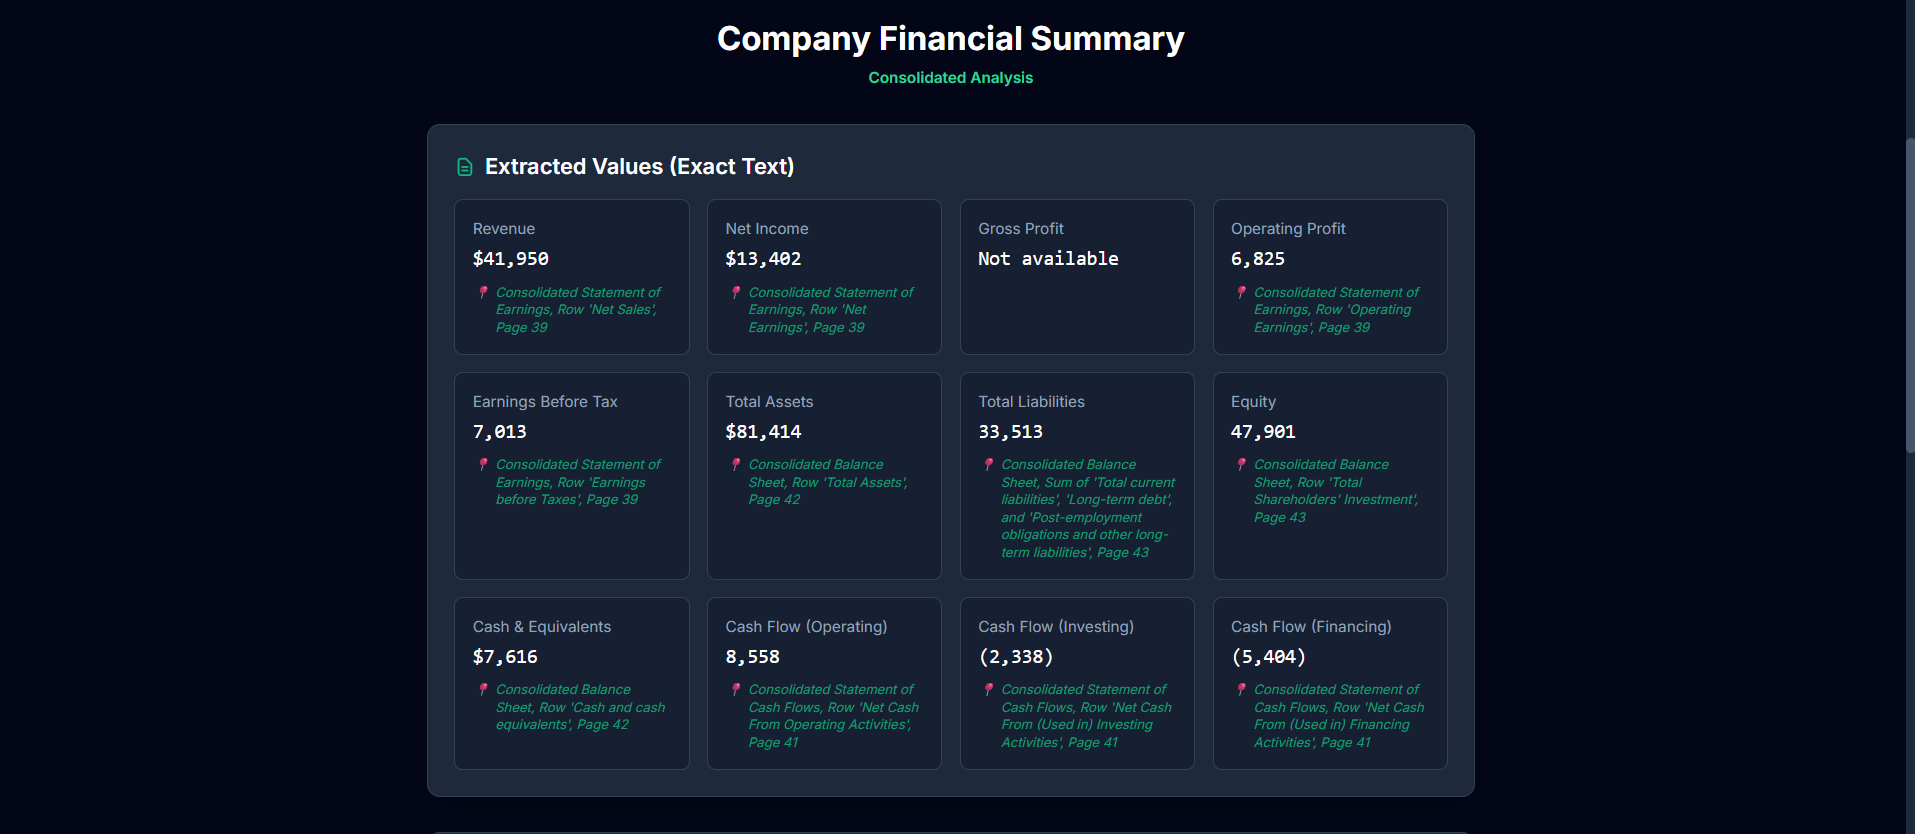The width and height of the screenshot is (1915, 834).
Task: Click the Net Income source citation text
Action: click(x=830, y=310)
